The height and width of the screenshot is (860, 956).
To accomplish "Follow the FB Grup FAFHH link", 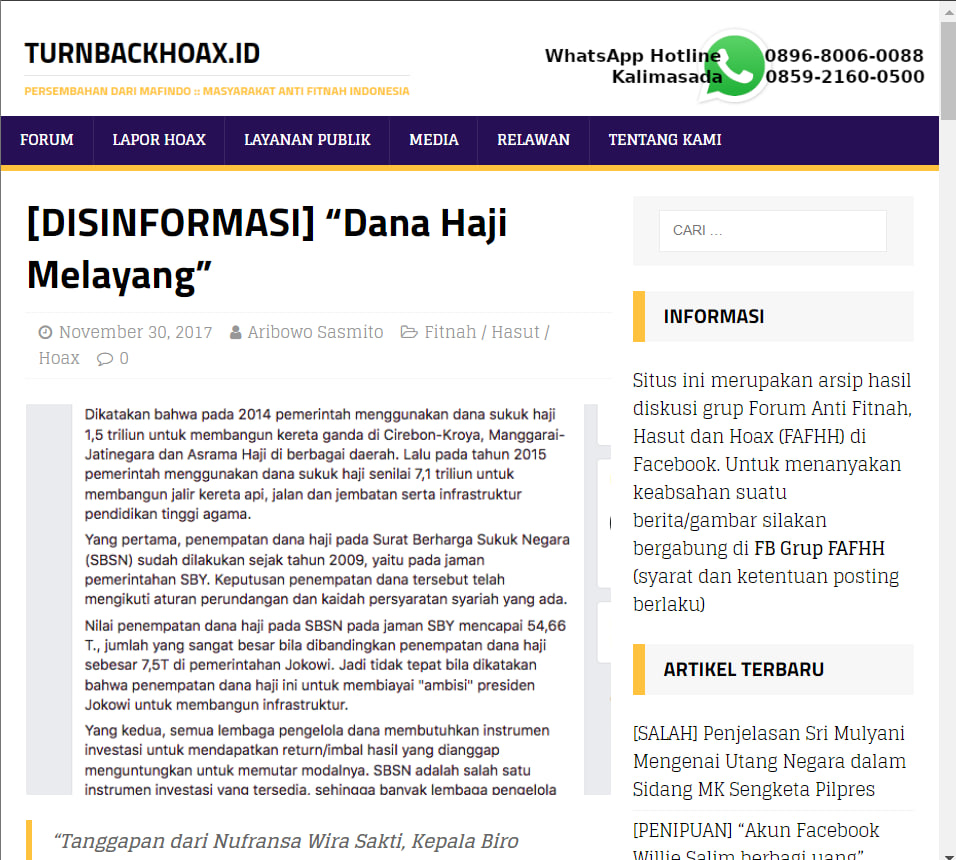I will click(819, 549).
